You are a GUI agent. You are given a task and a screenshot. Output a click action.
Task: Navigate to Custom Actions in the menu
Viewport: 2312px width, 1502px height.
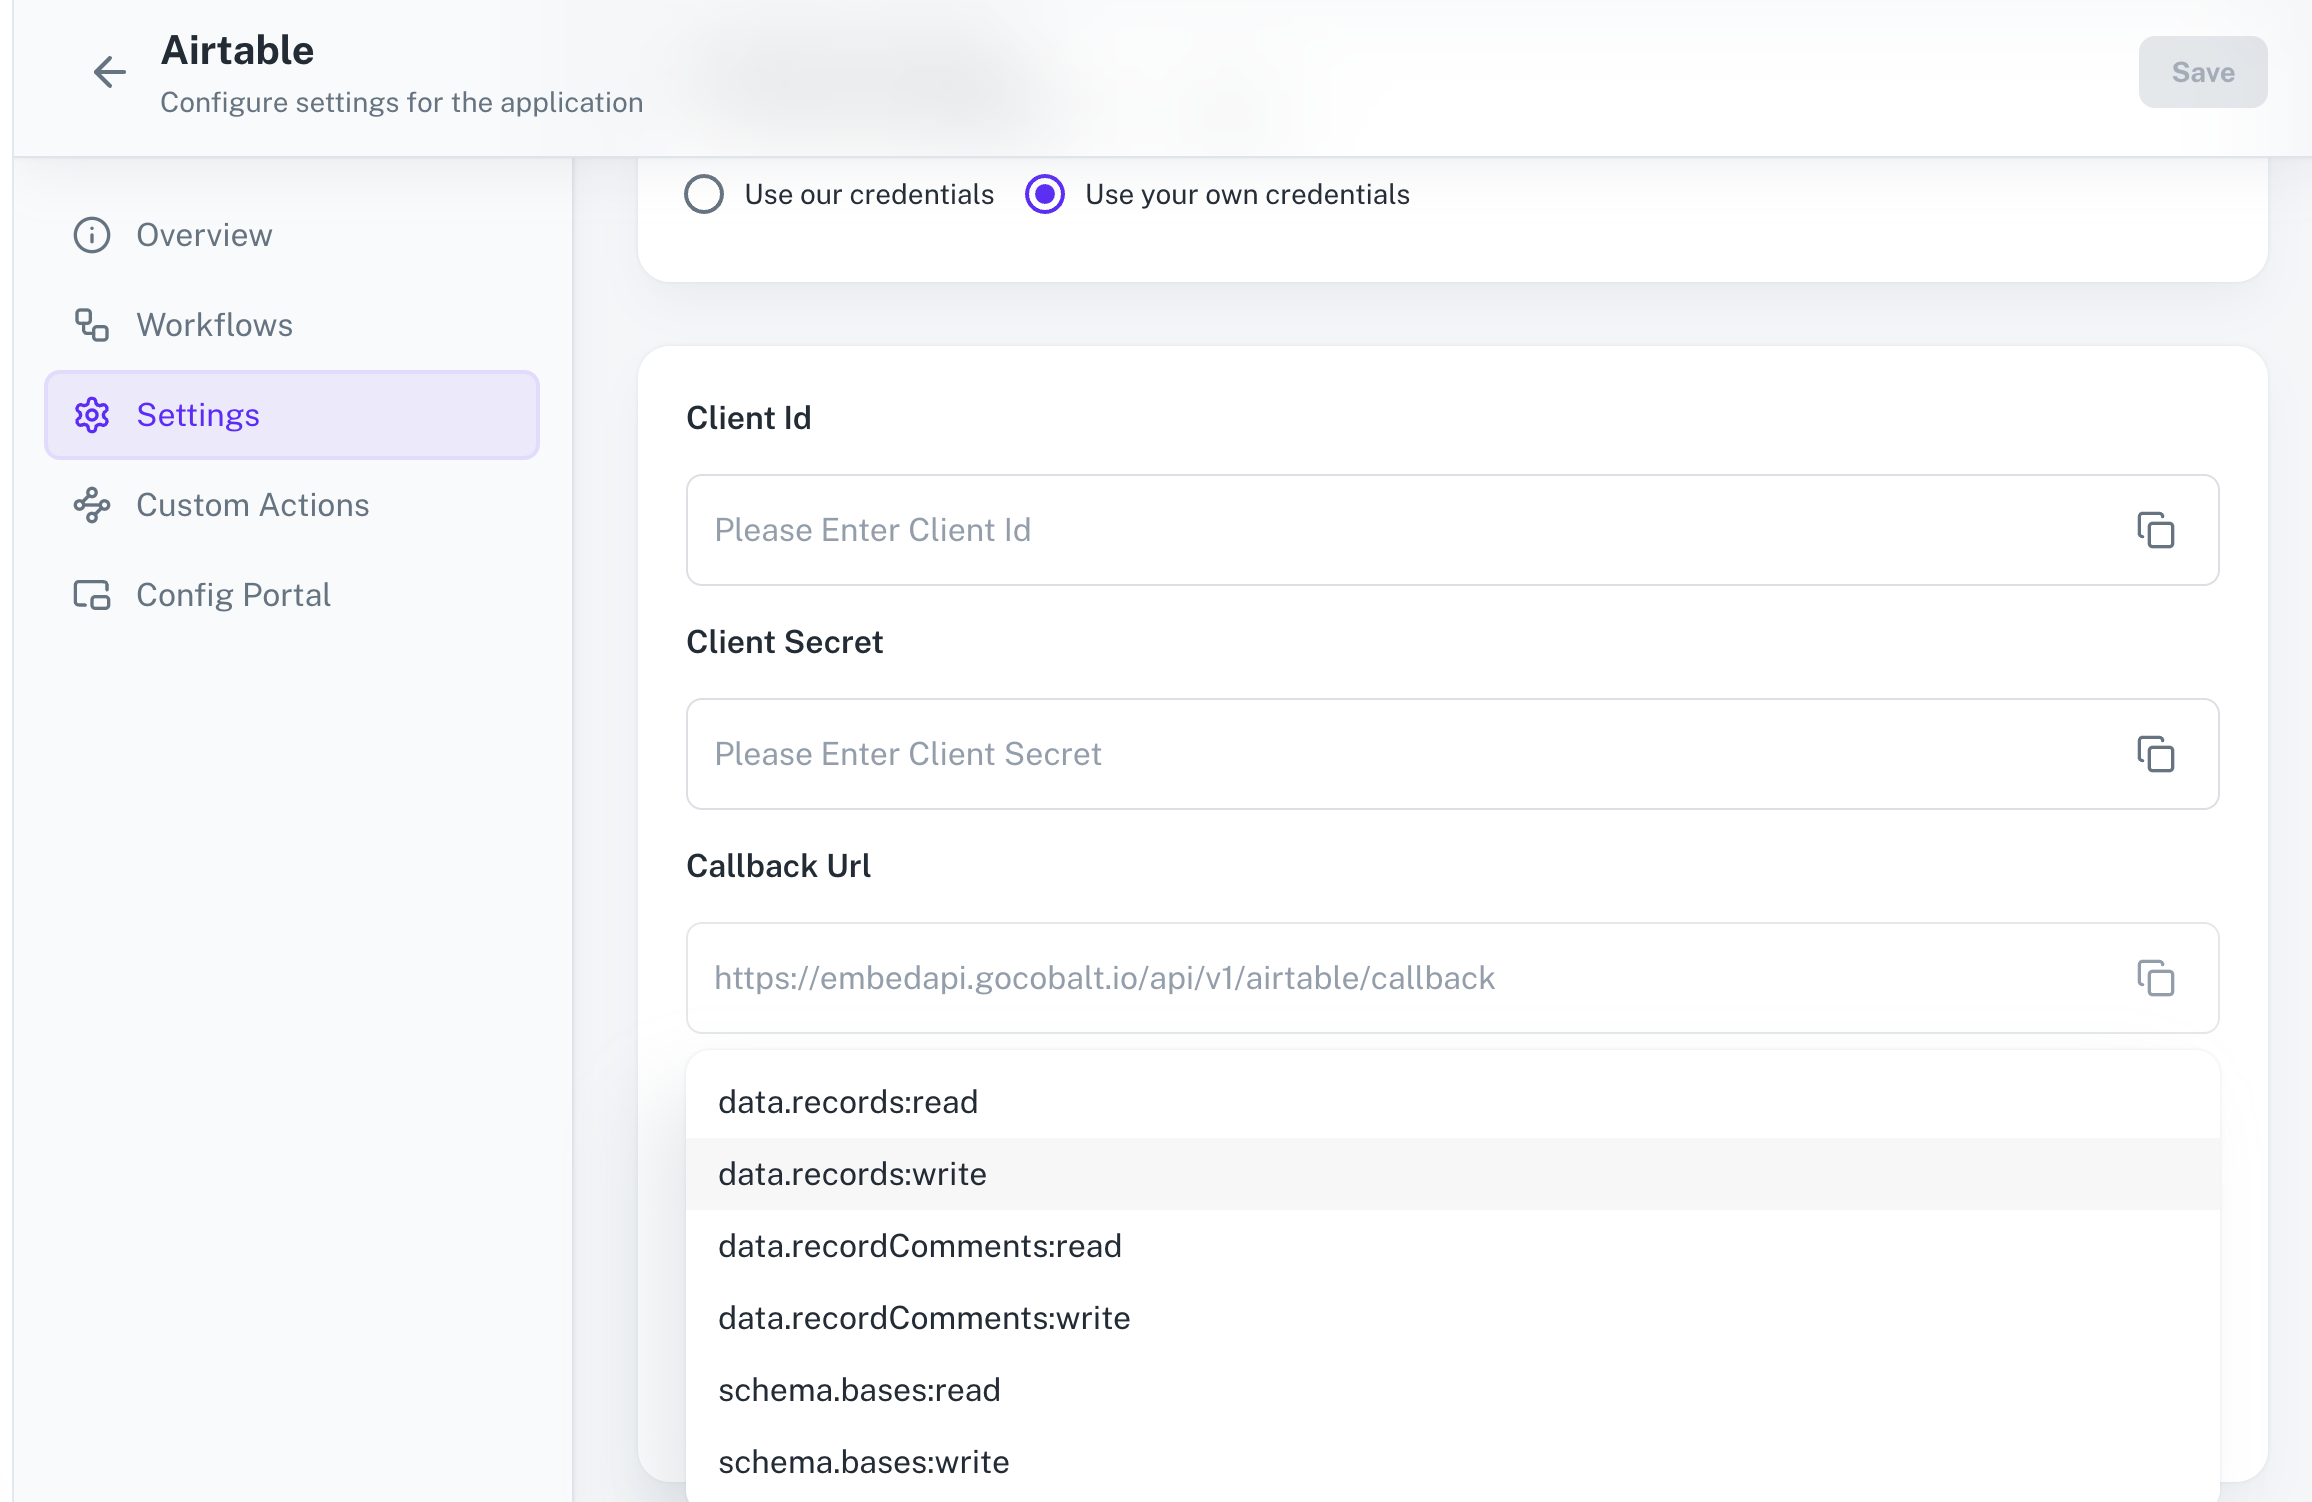click(x=252, y=505)
